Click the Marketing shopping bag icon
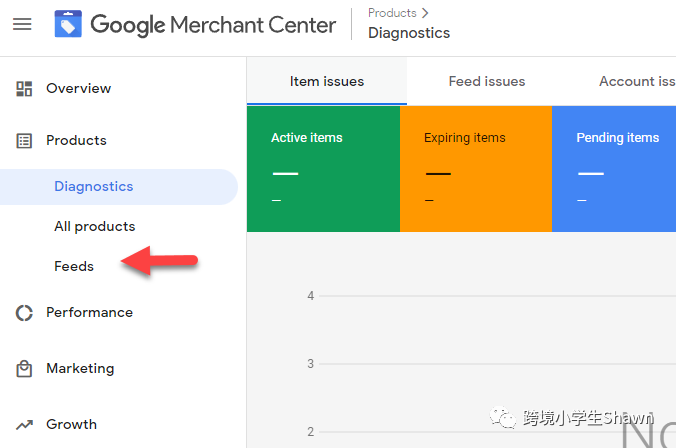The image size is (676, 448). [25, 369]
